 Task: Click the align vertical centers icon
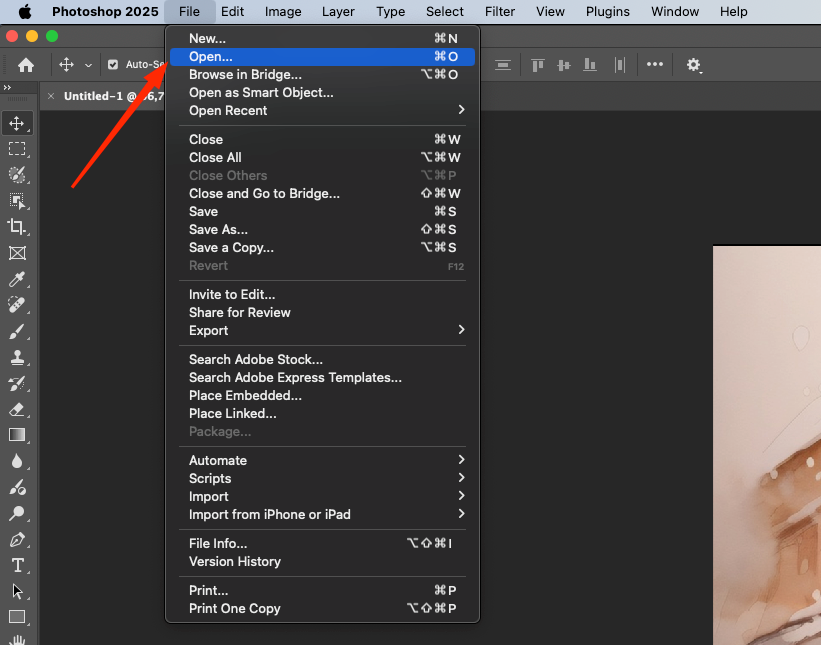tap(564, 65)
